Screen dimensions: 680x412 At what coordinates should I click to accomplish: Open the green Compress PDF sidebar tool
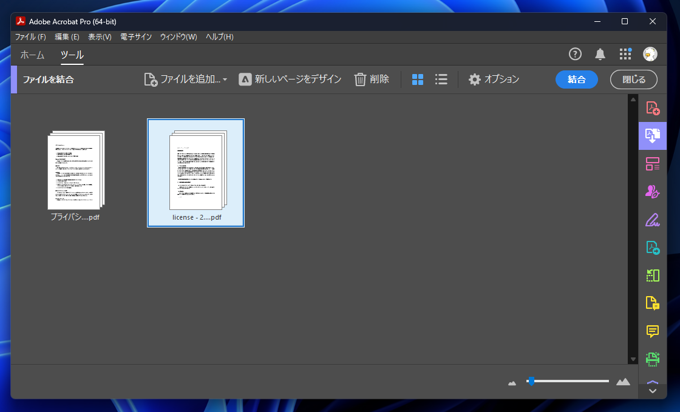pyautogui.click(x=653, y=275)
